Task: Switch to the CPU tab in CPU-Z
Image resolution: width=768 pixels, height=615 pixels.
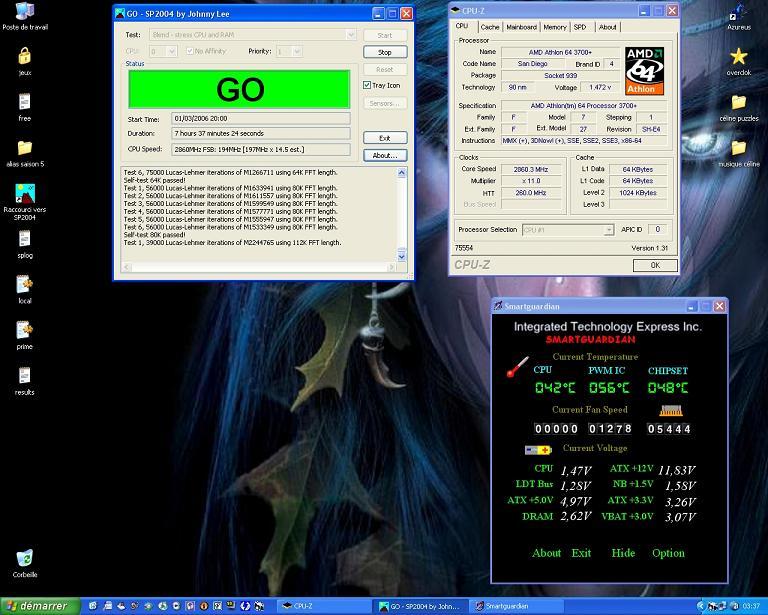Action: pos(462,26)
